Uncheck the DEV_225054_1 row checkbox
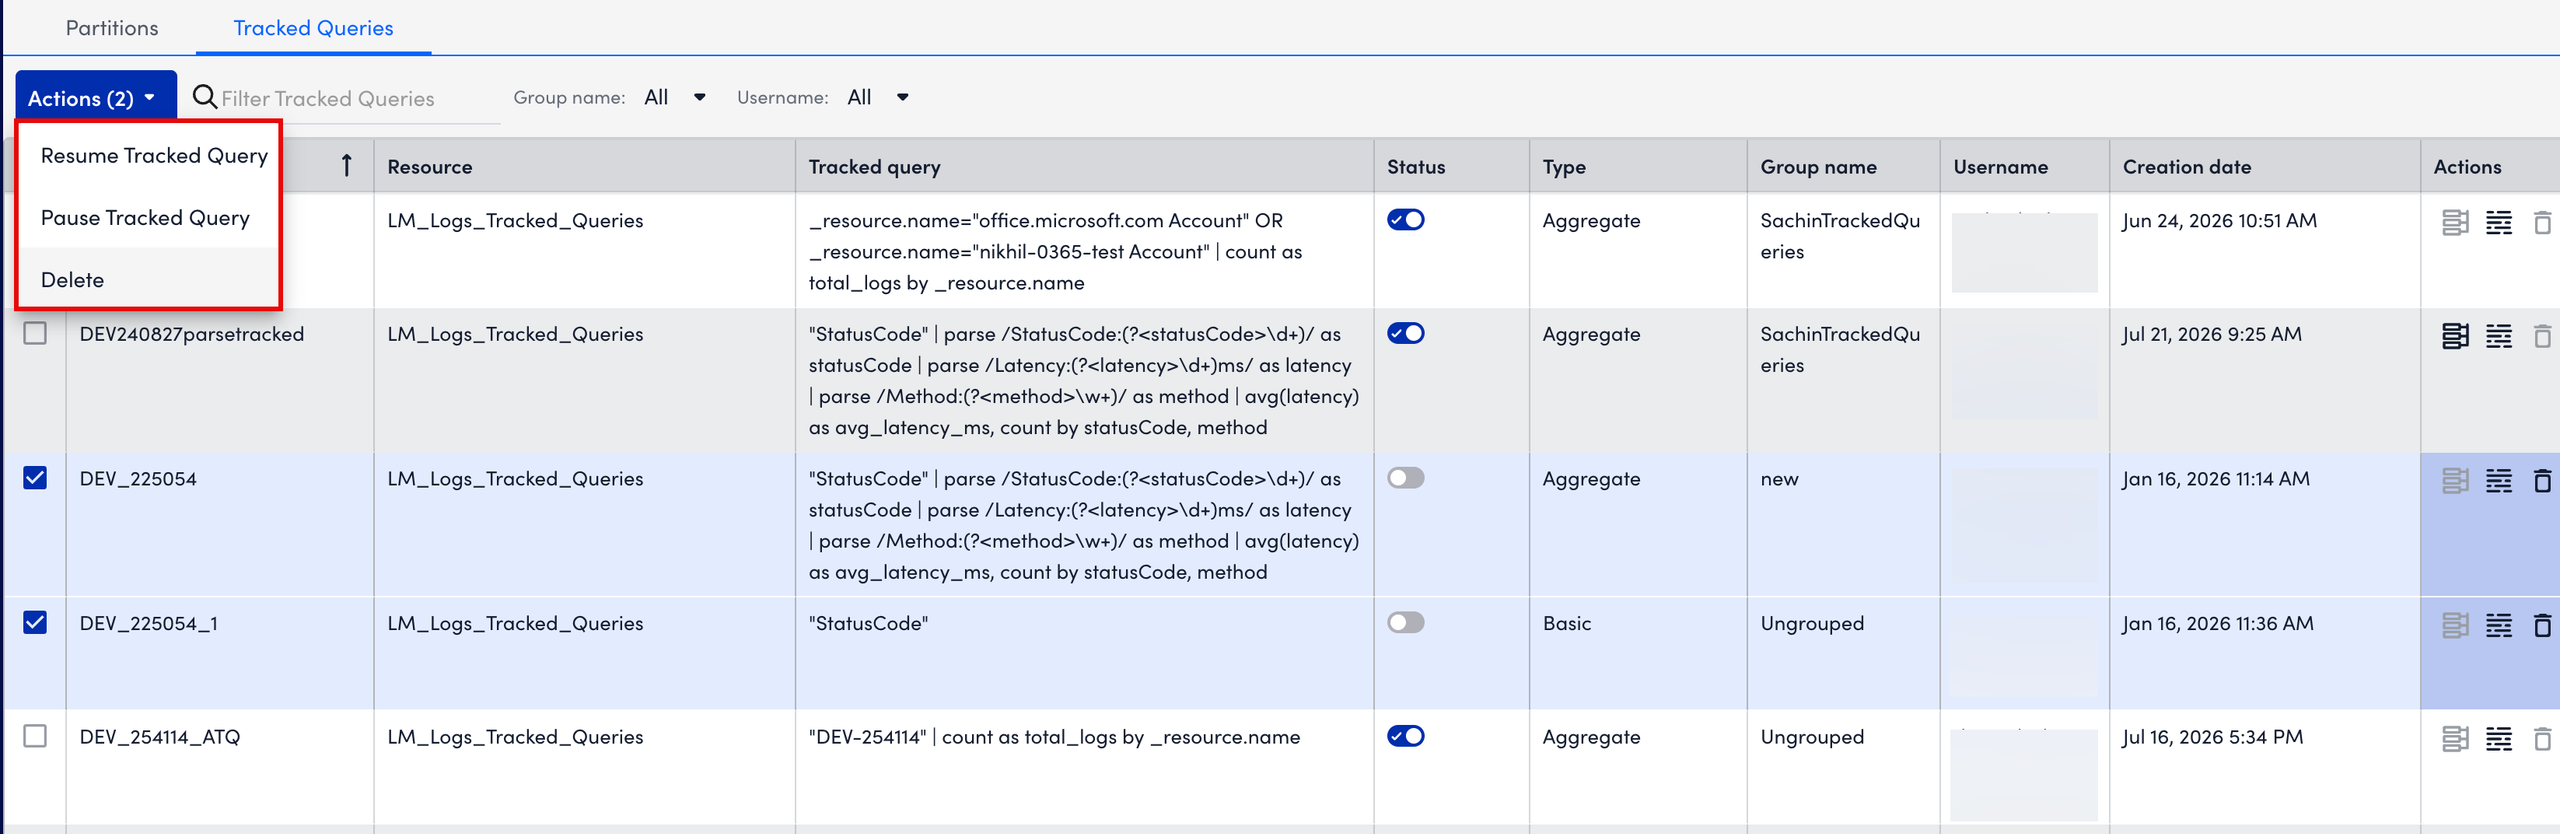Viewport: 2560px width, 834px height. 35,622
